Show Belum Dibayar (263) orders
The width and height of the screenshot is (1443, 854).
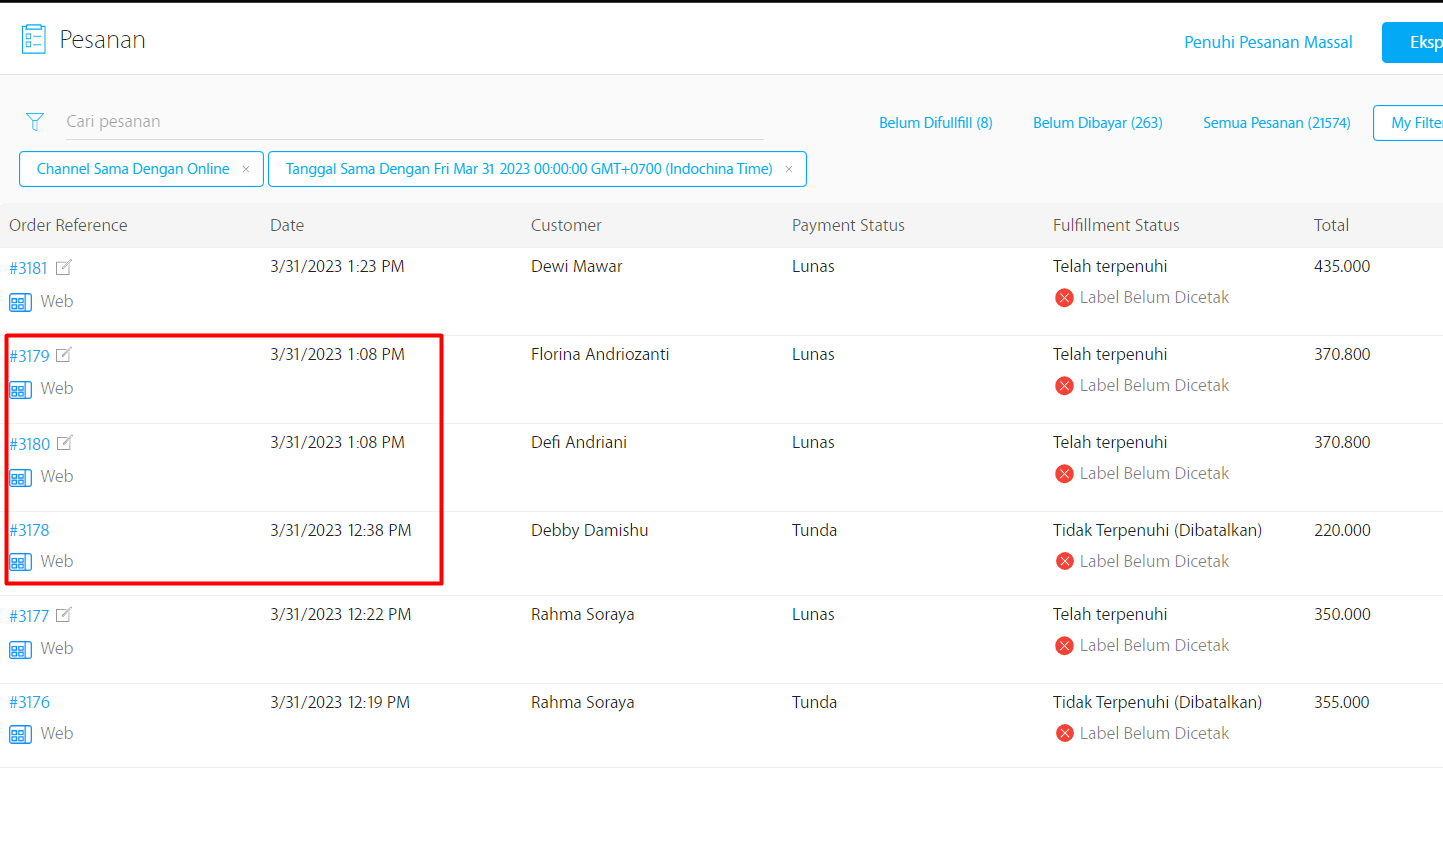pyautogui.click(x=1097, y=123)
